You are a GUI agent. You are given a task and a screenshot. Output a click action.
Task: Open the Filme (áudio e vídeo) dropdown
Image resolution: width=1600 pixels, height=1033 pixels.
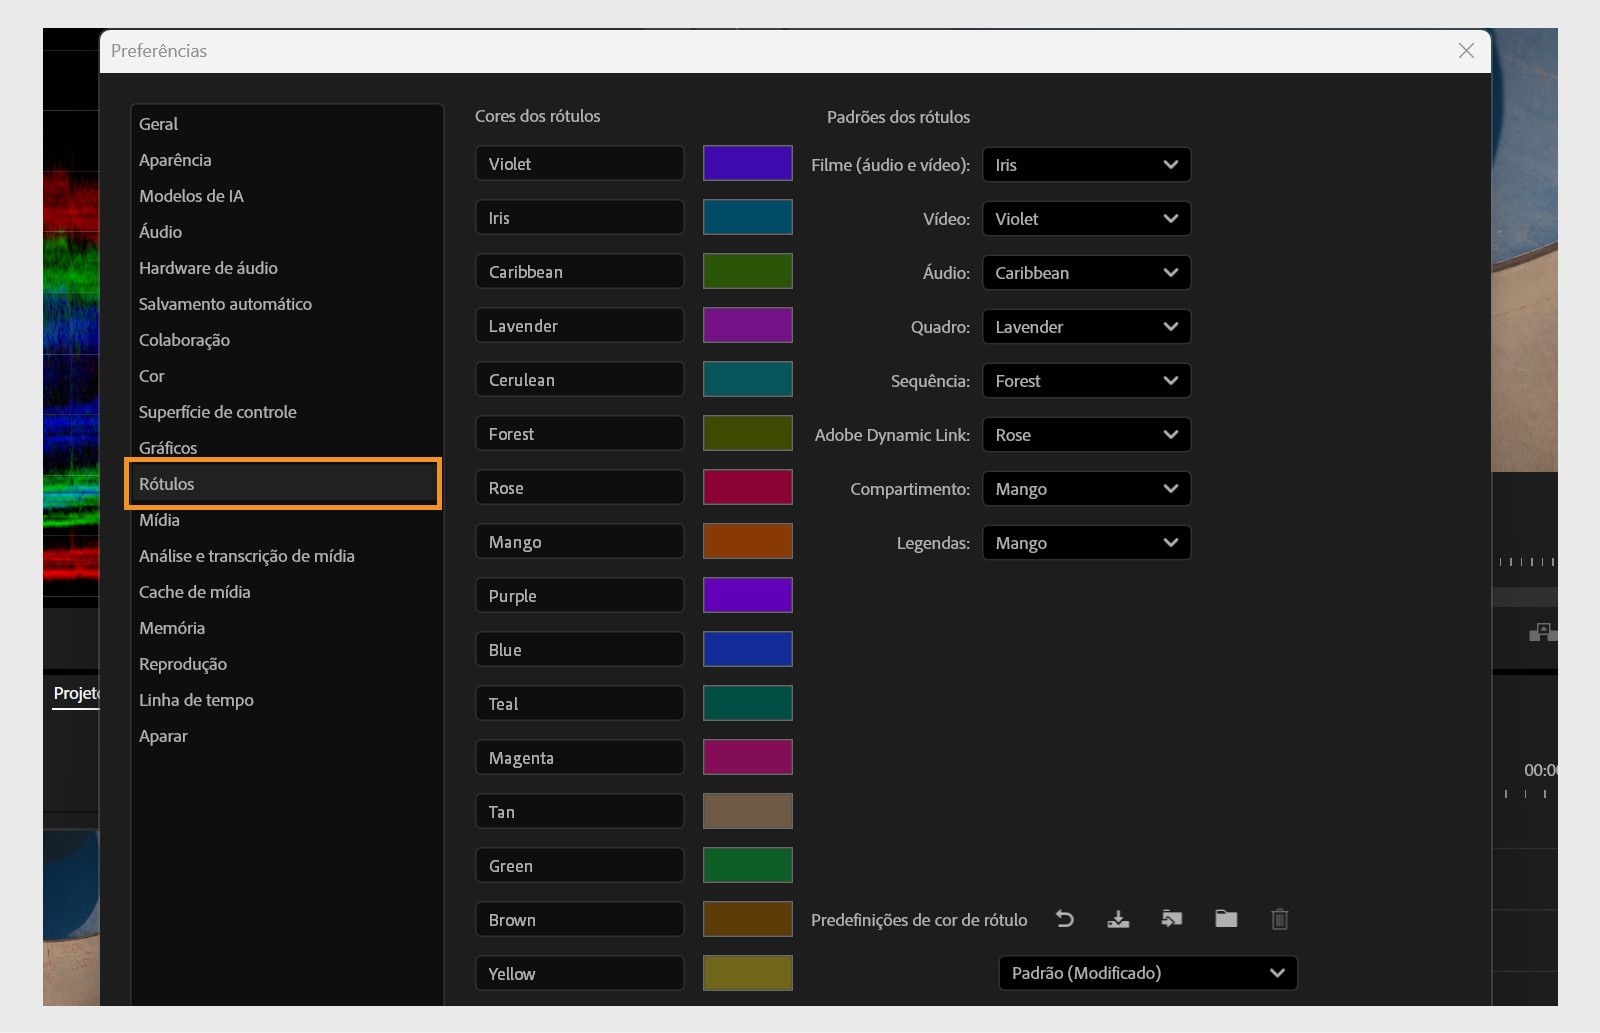pyautogui.click(x=1087, y=165)
